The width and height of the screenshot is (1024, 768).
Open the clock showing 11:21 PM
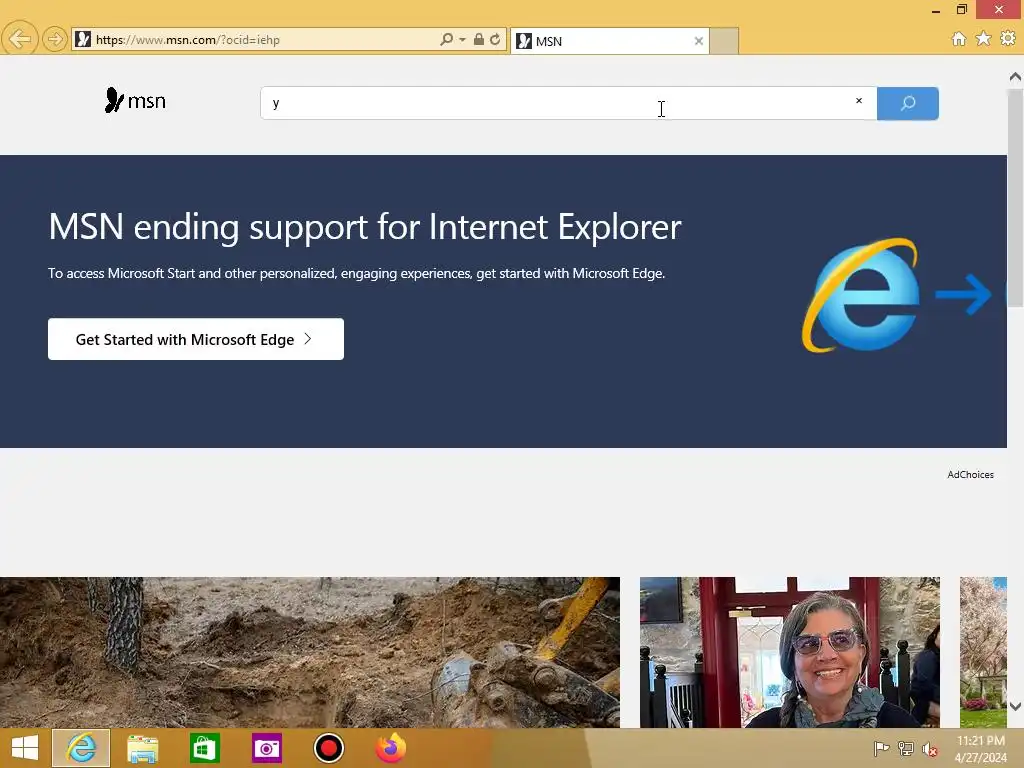point(980,749)
